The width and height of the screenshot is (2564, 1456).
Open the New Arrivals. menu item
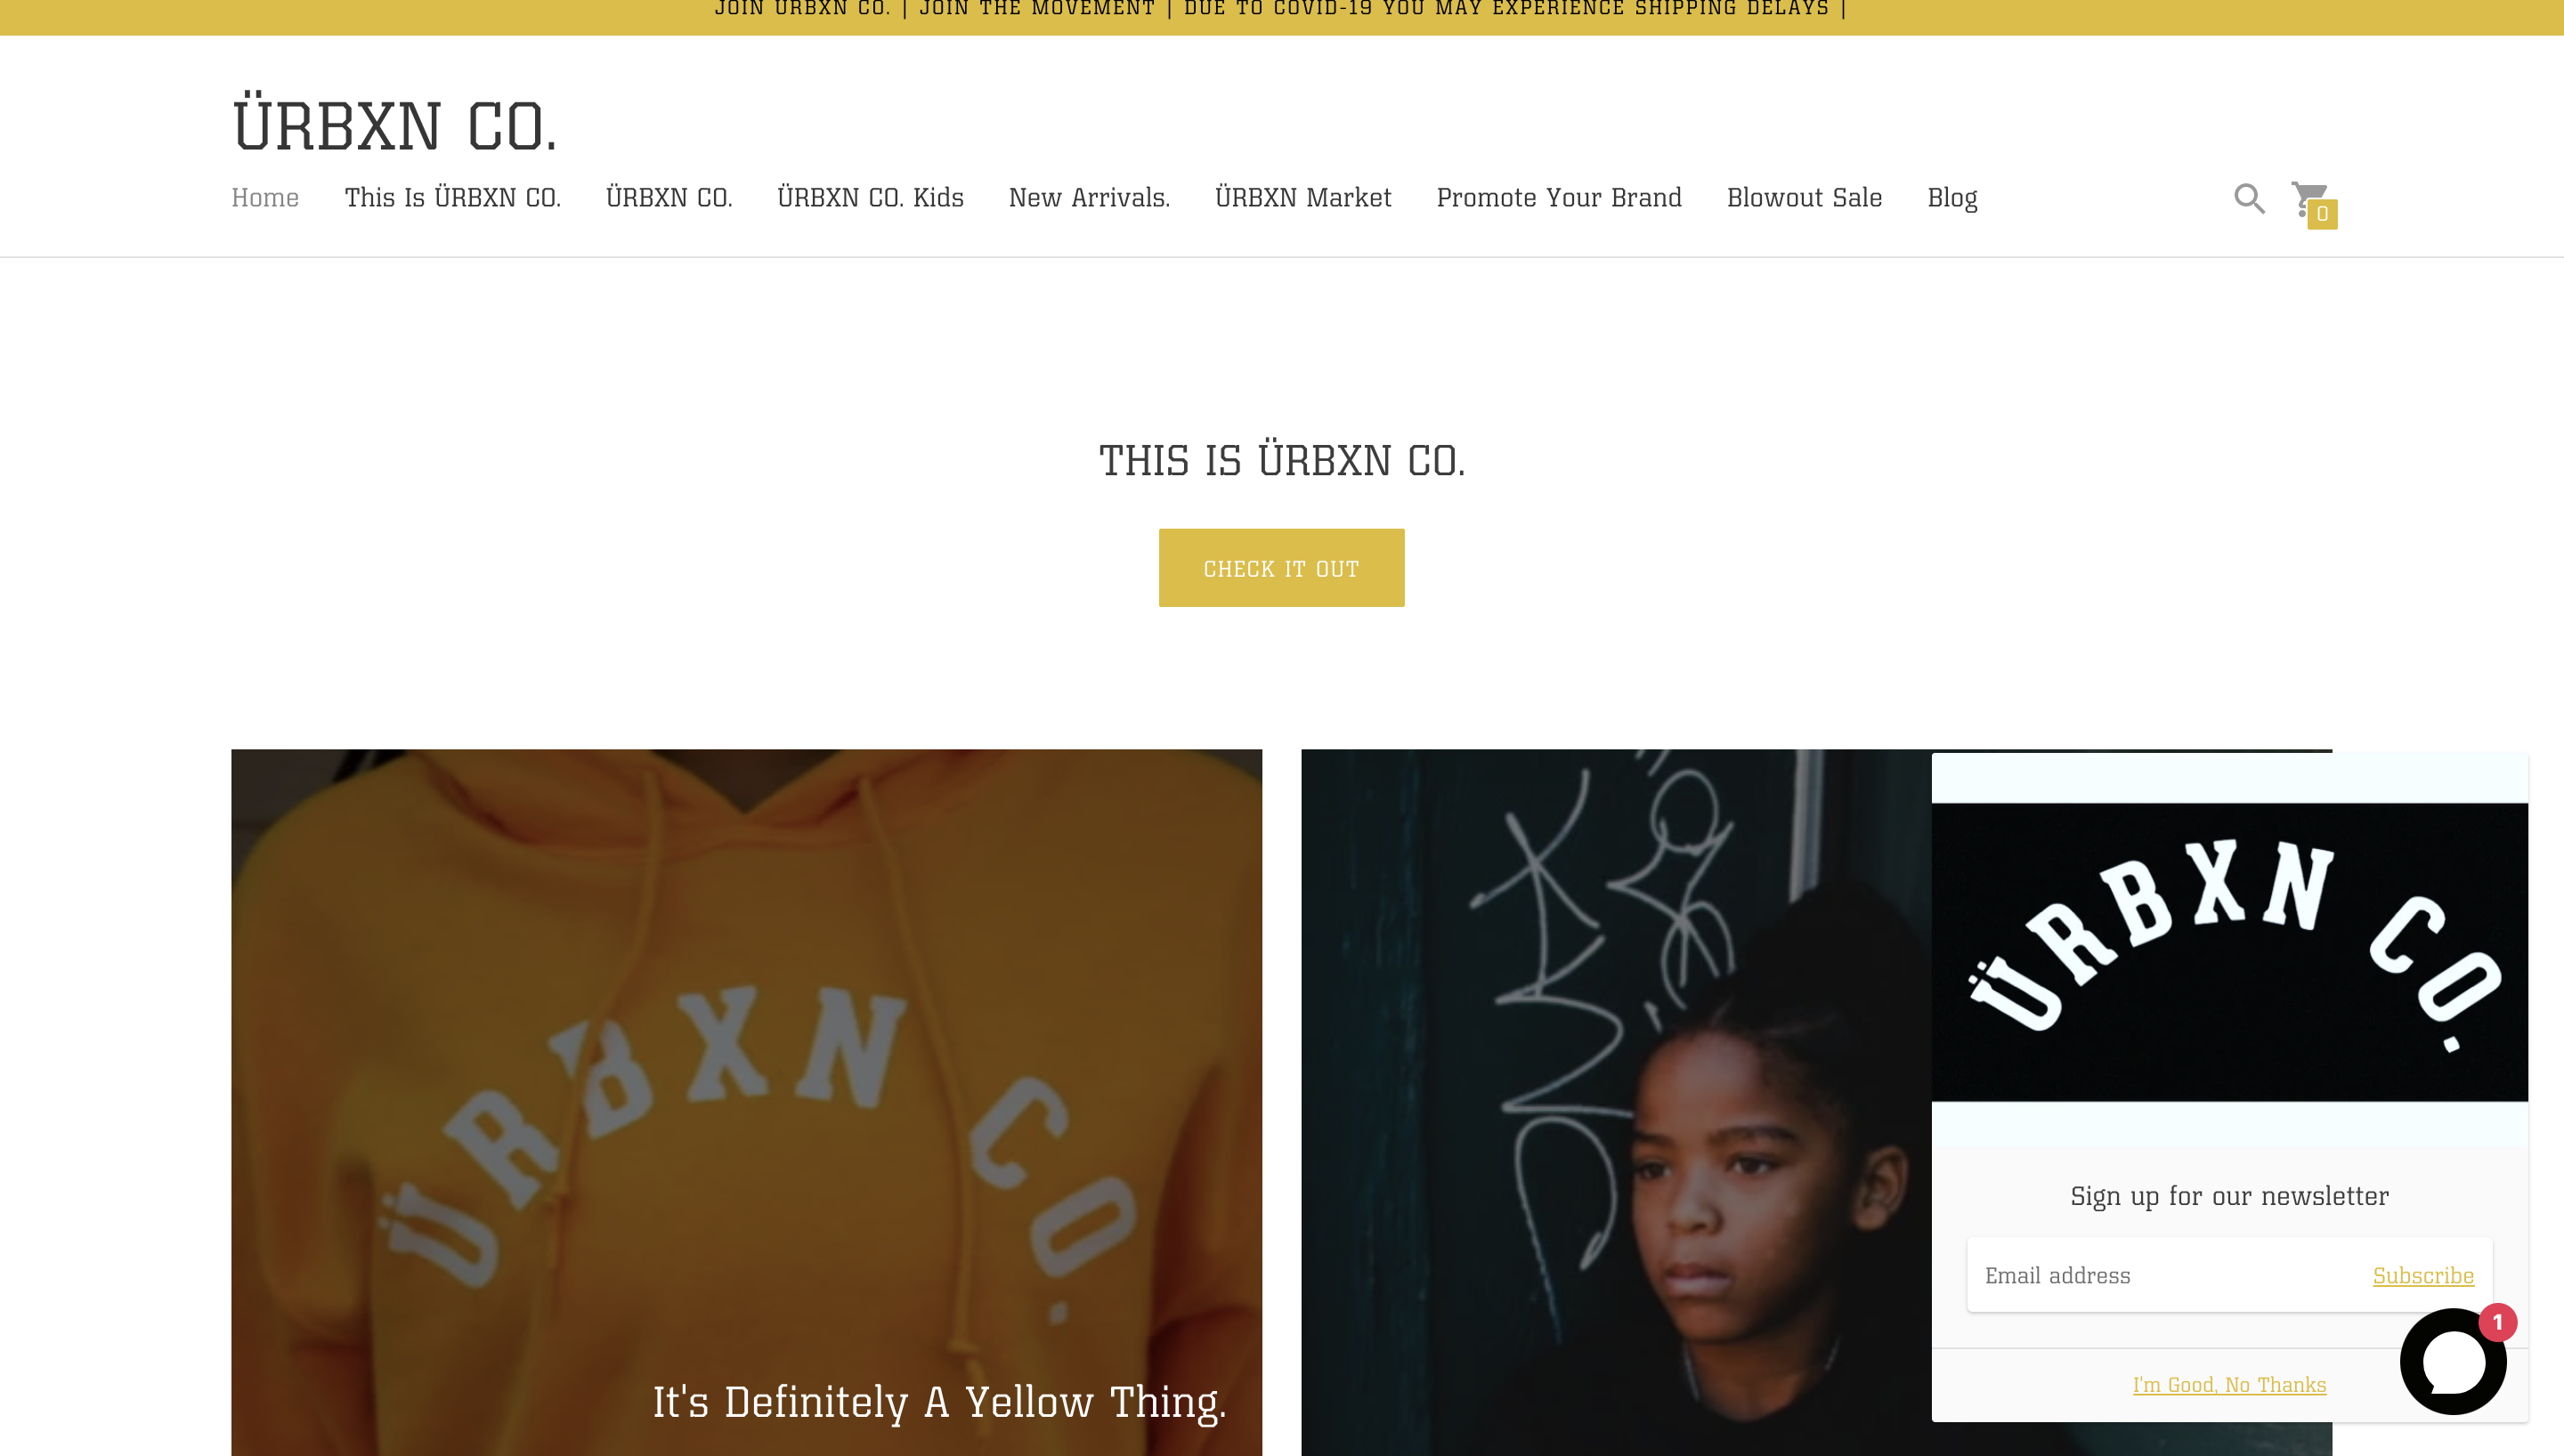tap(1089, 198)
